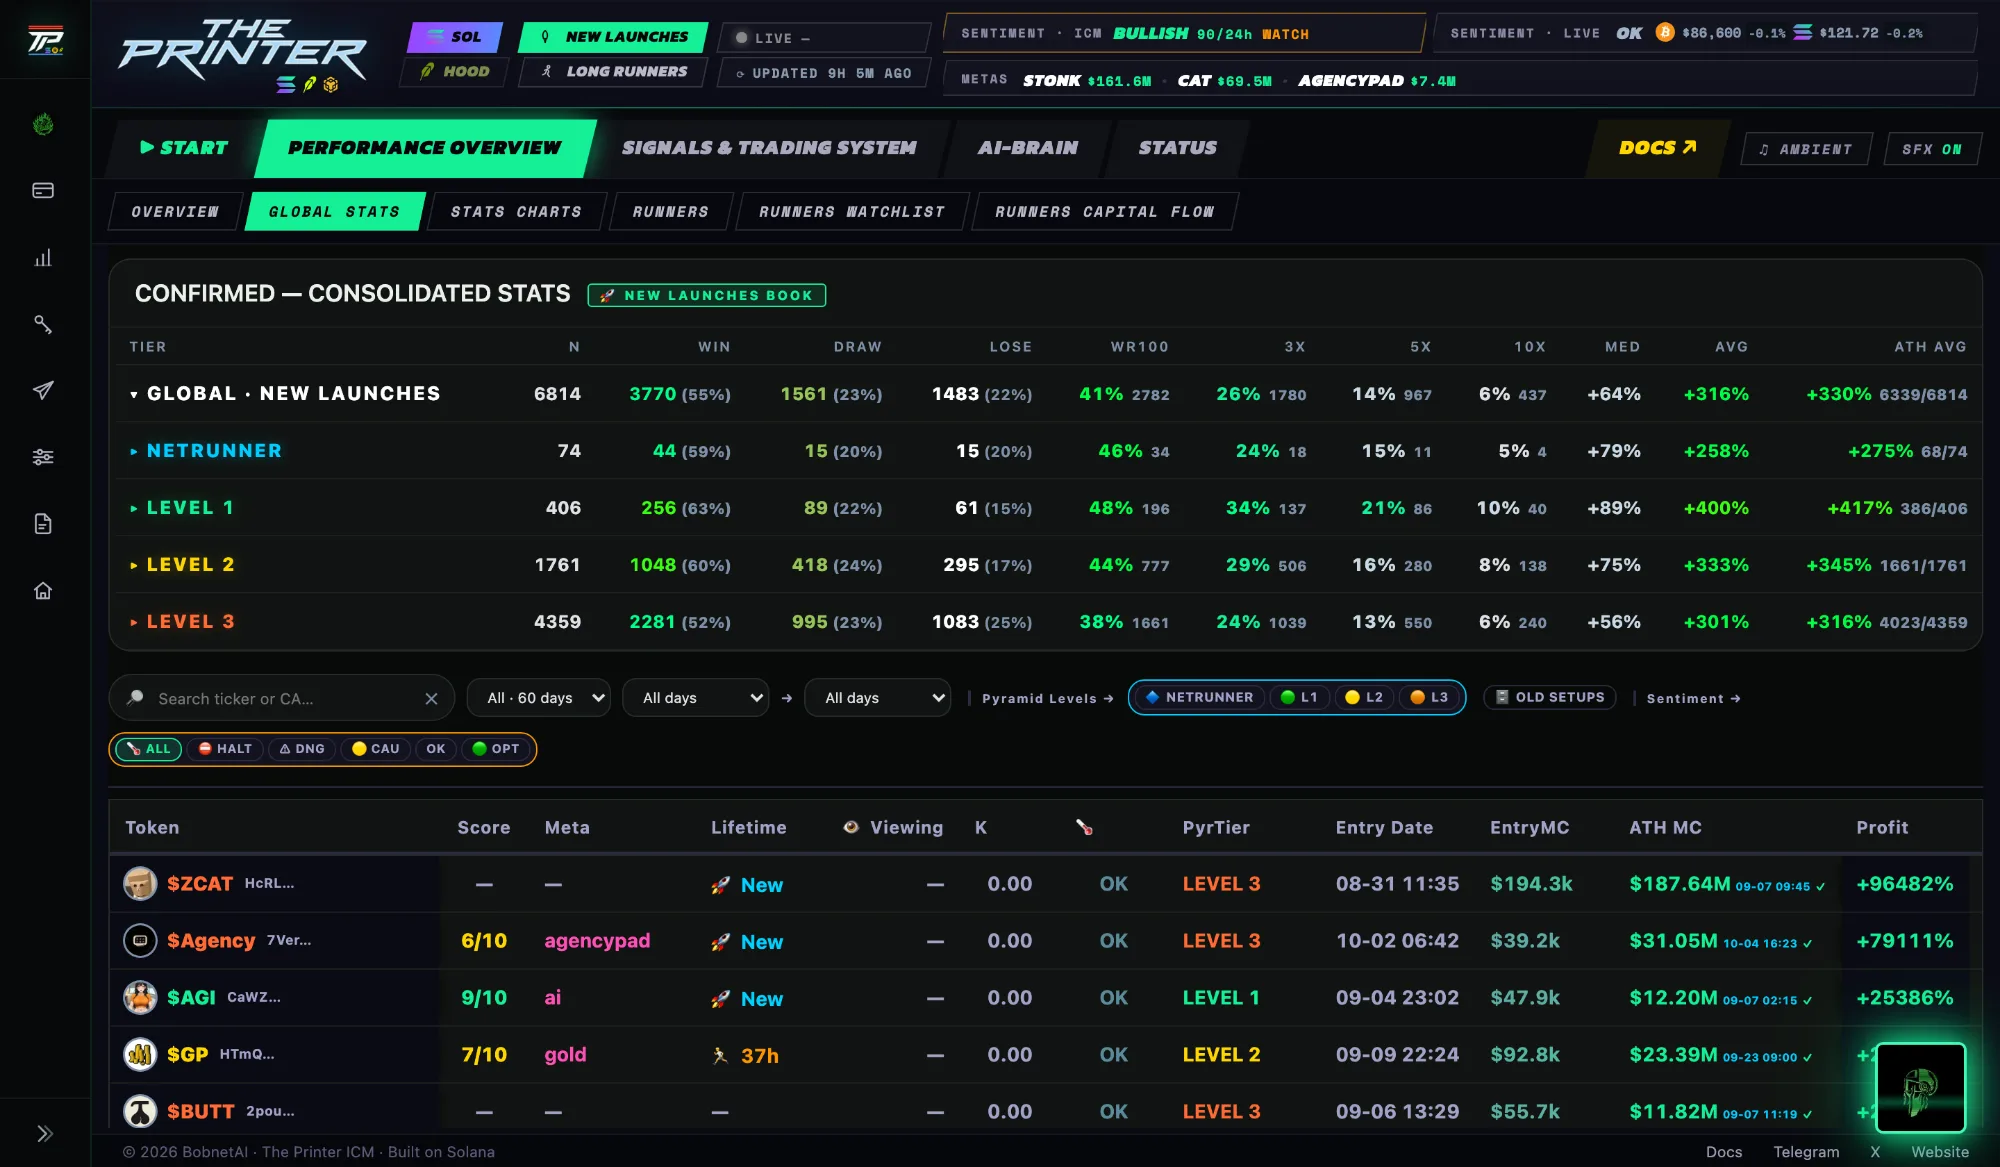Toggle the Ambient music button
The width and height of the screenshot is (2000, 1167).
click(1806, 149)
